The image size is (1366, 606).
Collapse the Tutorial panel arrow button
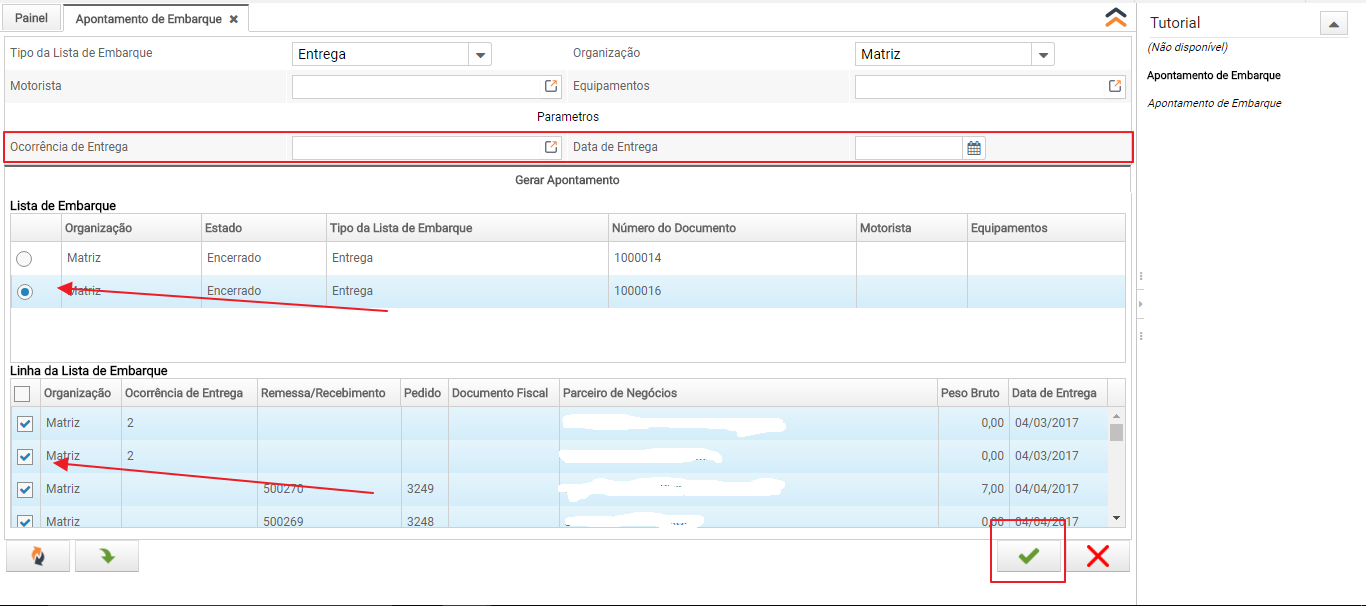[x=1334, y=24]
